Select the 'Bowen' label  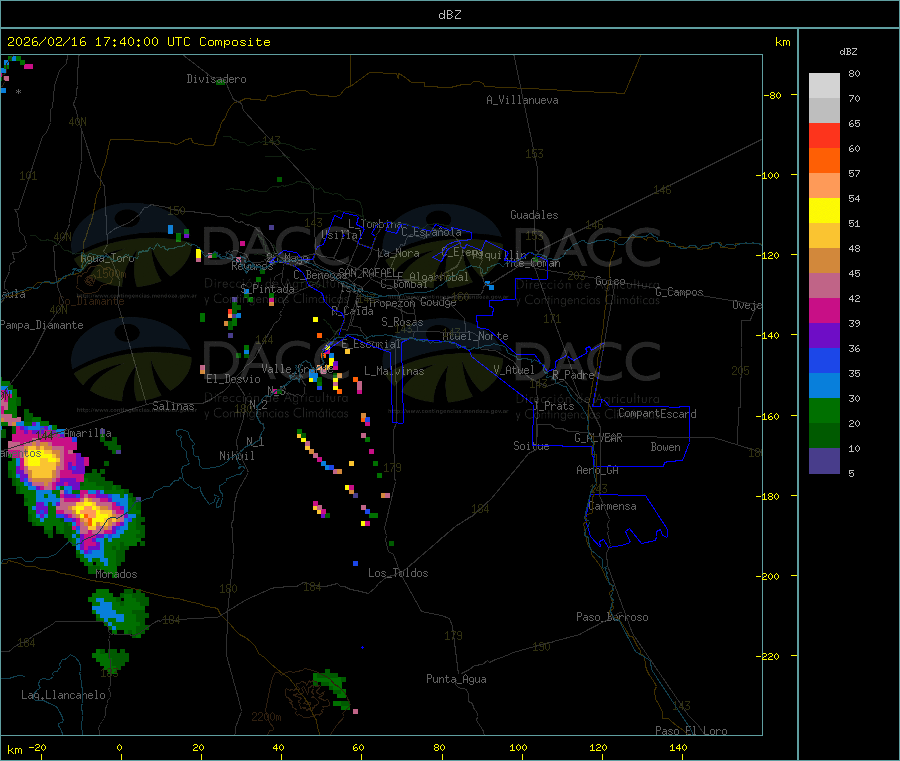pos(665,447)
